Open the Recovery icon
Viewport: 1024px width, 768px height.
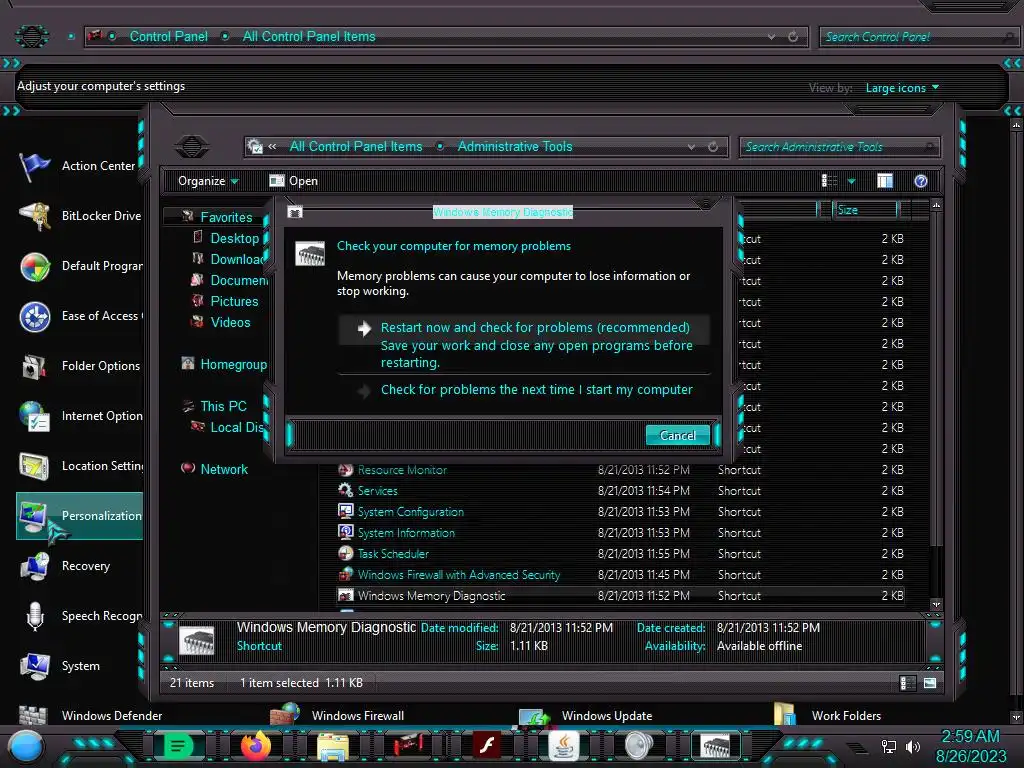pyautogui.click(x=34, y=566)
